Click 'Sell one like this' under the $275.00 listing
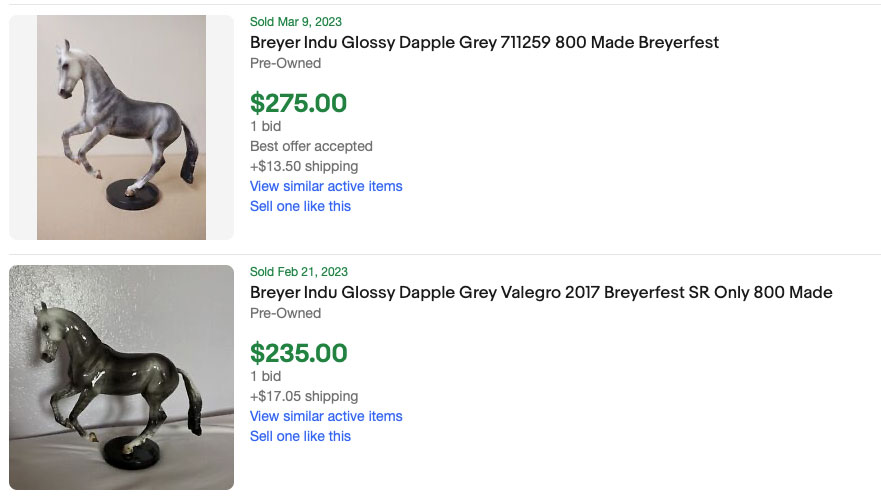Screen dimensions: 881x496 (300, 206)
